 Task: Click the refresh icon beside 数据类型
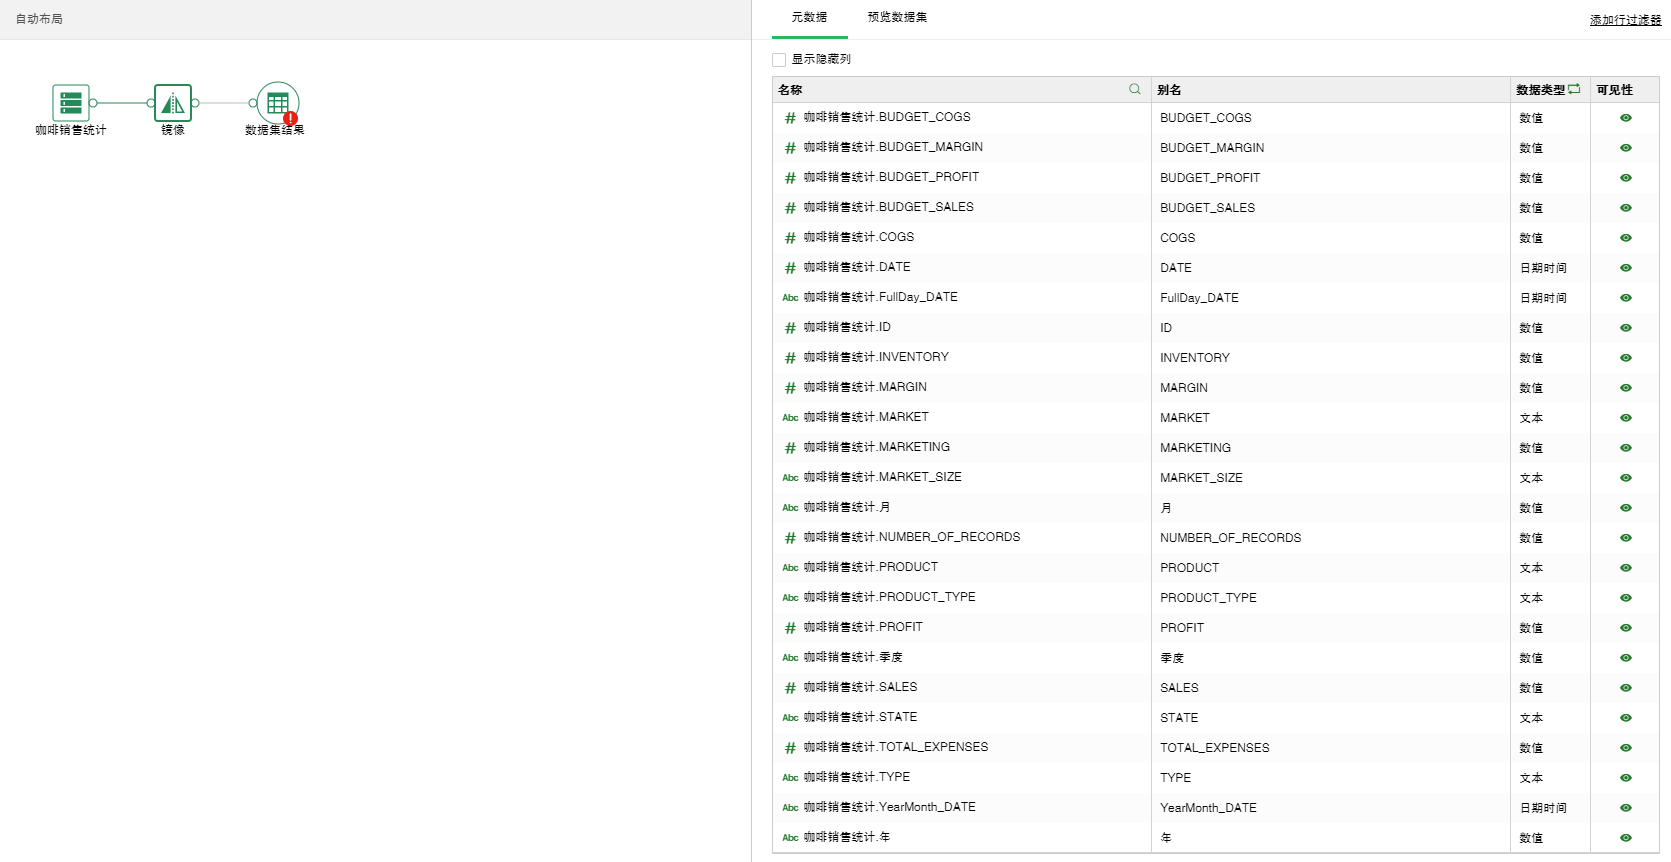coord(1575,89)
